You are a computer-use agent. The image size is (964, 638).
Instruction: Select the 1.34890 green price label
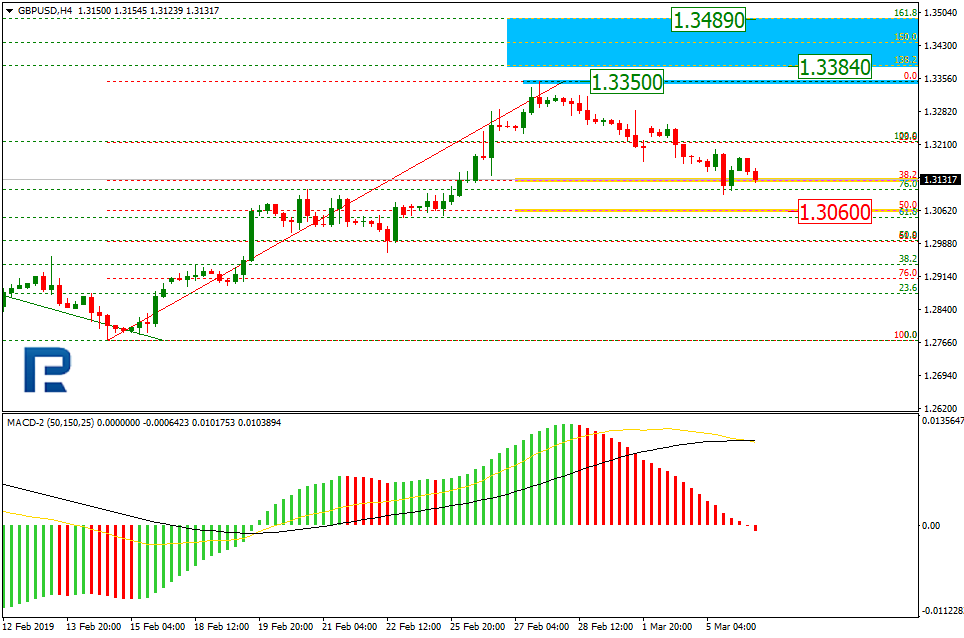[709, 20]
